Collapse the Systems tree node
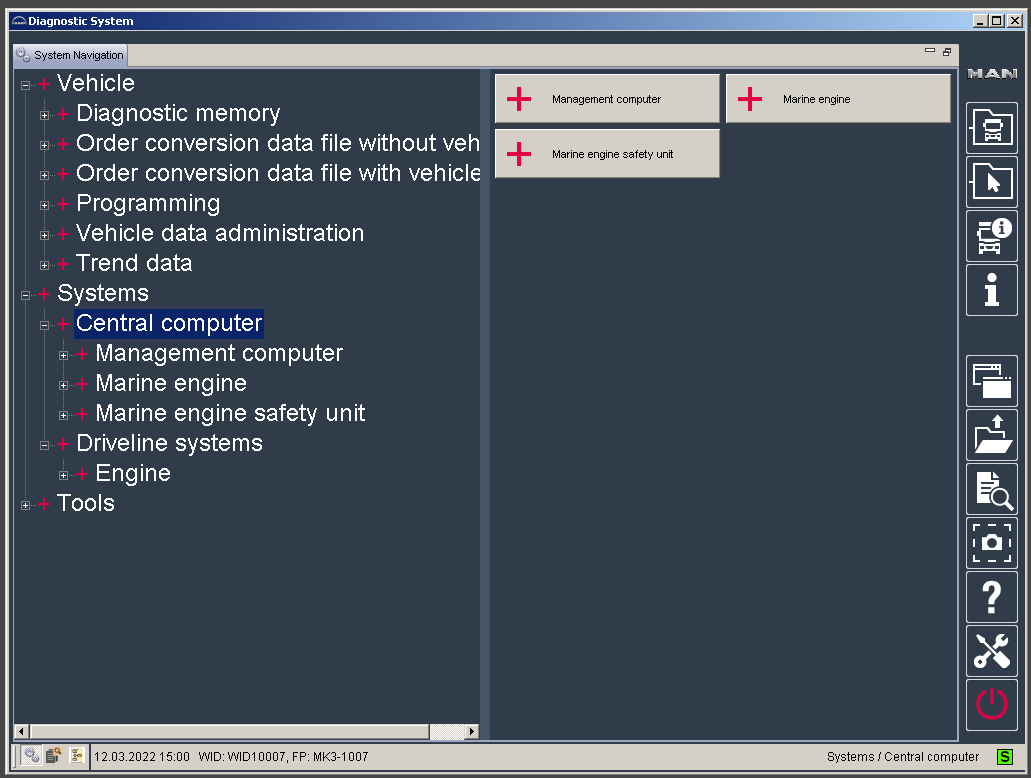1031x778 pixels. pos(25,295)
